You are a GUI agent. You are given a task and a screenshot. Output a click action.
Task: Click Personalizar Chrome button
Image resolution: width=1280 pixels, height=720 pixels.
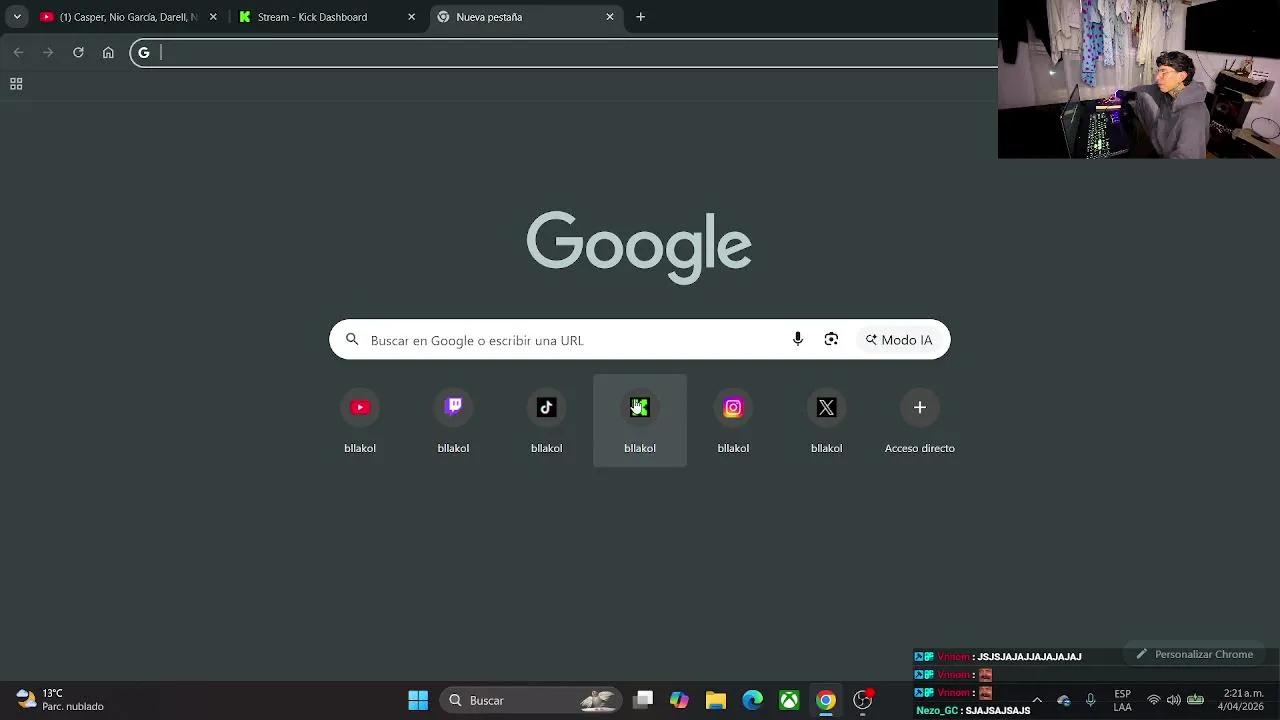(1195, 654)
